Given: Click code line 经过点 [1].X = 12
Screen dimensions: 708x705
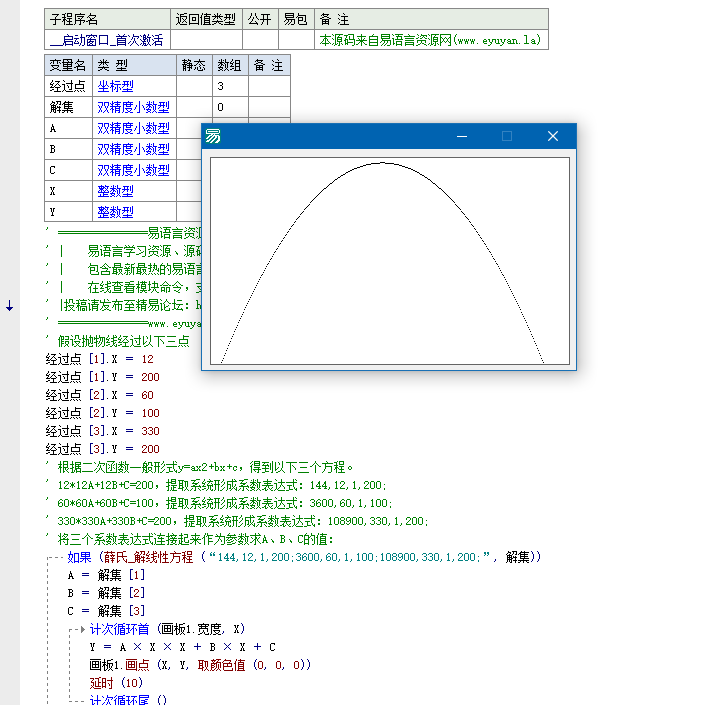Looking at the screenshot, I should pos(100,359).
